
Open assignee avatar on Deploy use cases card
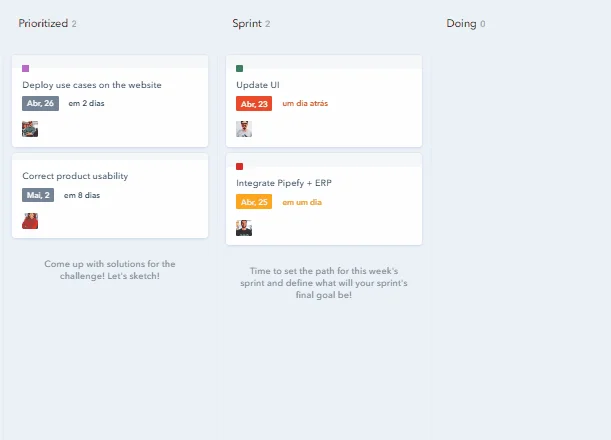(30, 129)
